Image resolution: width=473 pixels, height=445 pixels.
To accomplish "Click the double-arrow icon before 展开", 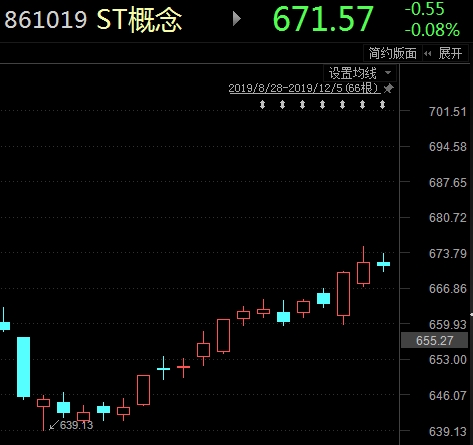I will pyautogui.click(x=428, y=53).
